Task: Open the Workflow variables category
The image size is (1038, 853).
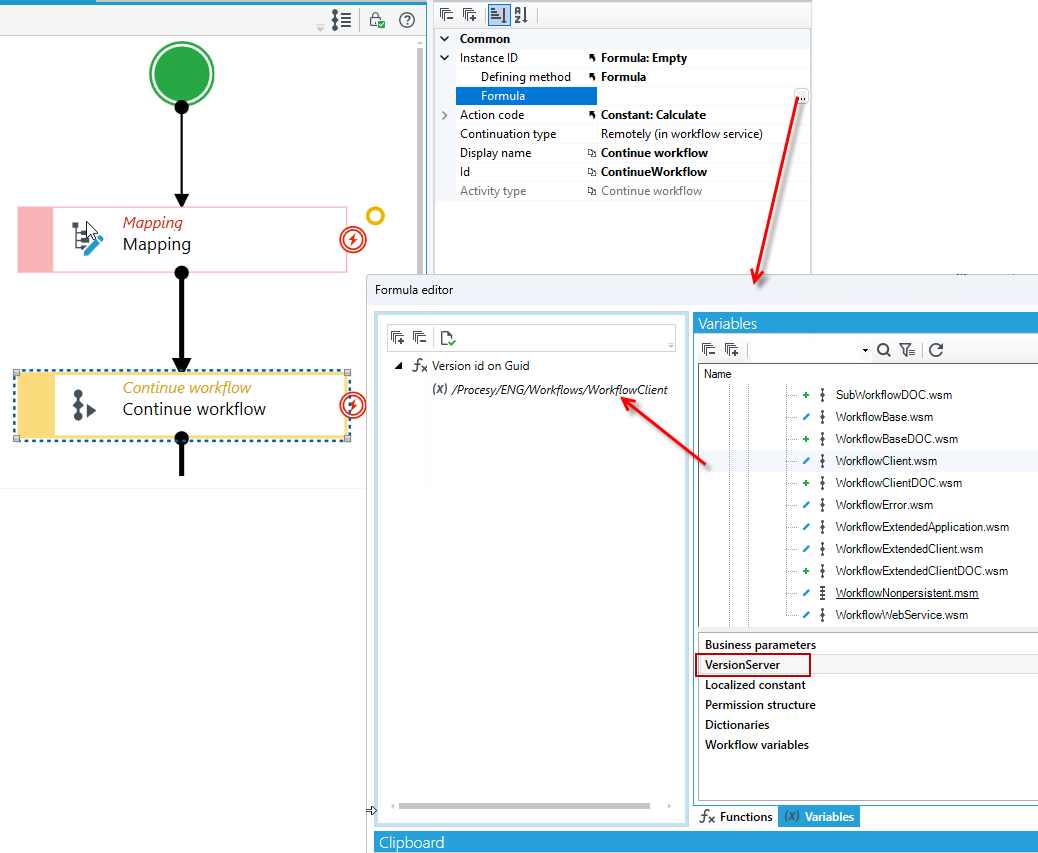Action: [757, 744]
